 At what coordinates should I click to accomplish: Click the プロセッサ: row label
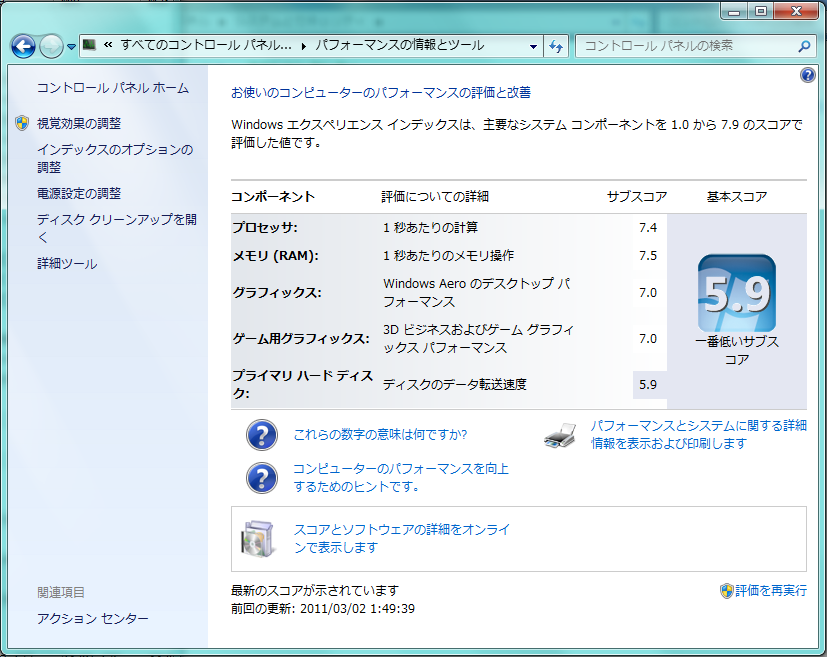[265, 227]
